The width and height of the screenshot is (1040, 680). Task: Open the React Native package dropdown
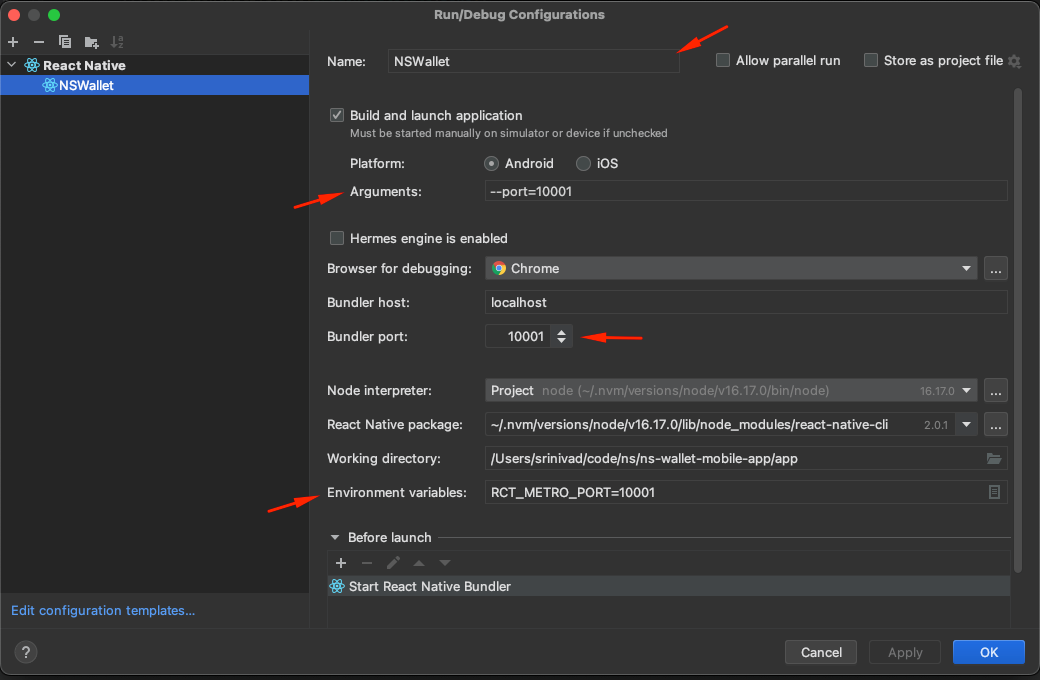966,424
